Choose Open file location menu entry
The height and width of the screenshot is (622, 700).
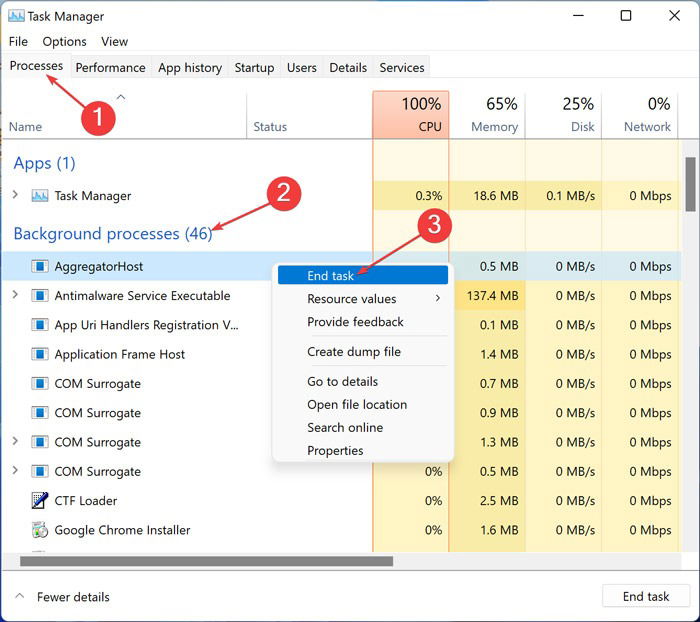pyautogui.click(x=357, y=405)
